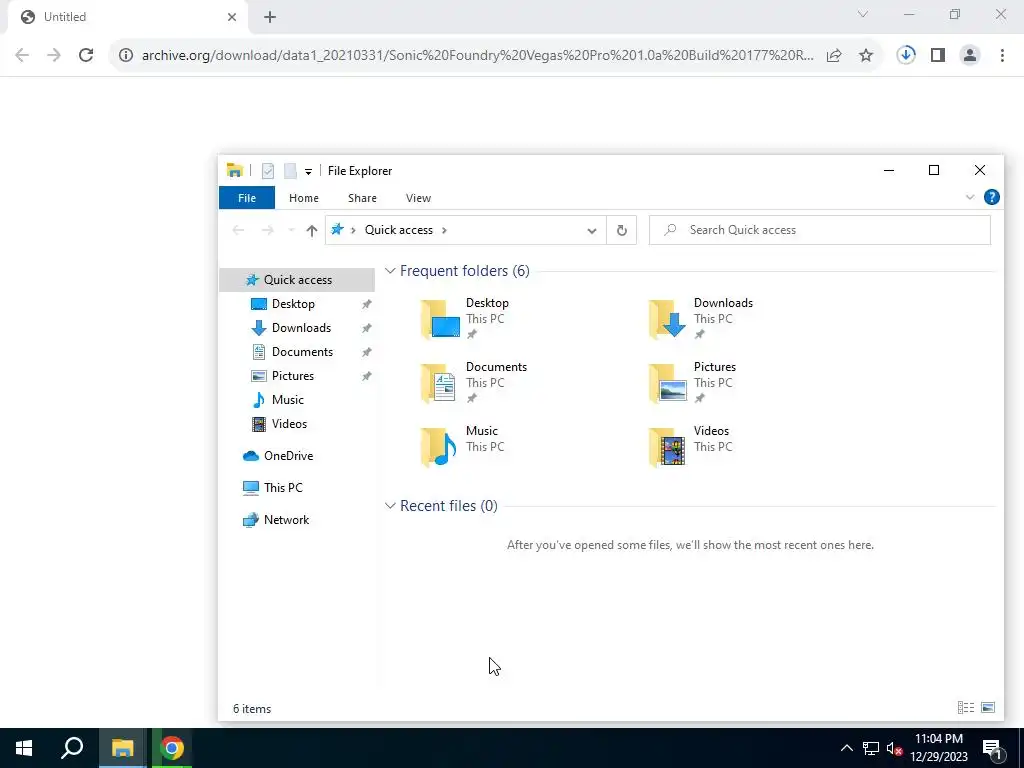
Task: Select the Pictures folder icon in Frequent folders
Action: click(x=667, y=383)
